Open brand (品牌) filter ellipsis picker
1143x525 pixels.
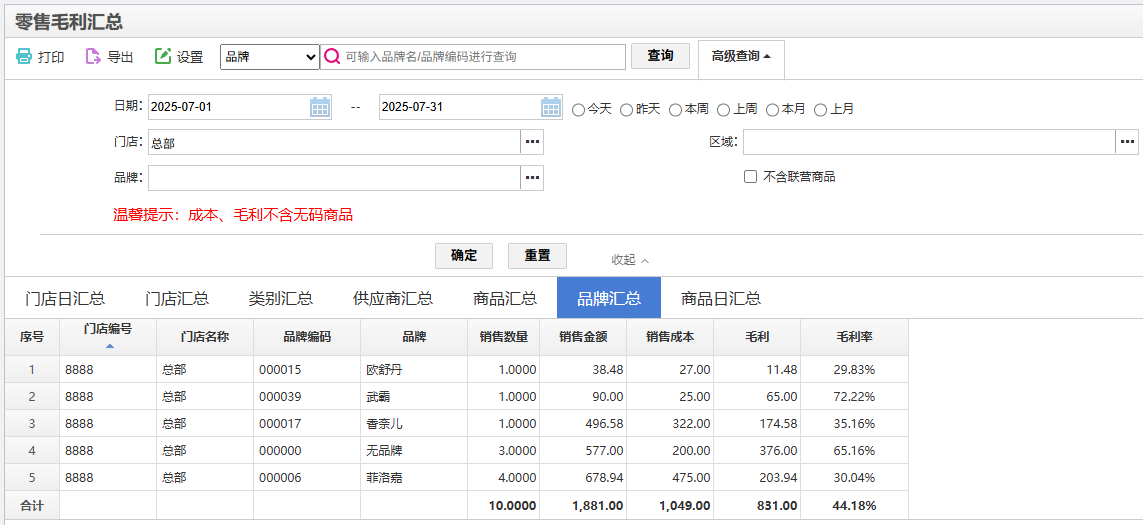(532, 177)
